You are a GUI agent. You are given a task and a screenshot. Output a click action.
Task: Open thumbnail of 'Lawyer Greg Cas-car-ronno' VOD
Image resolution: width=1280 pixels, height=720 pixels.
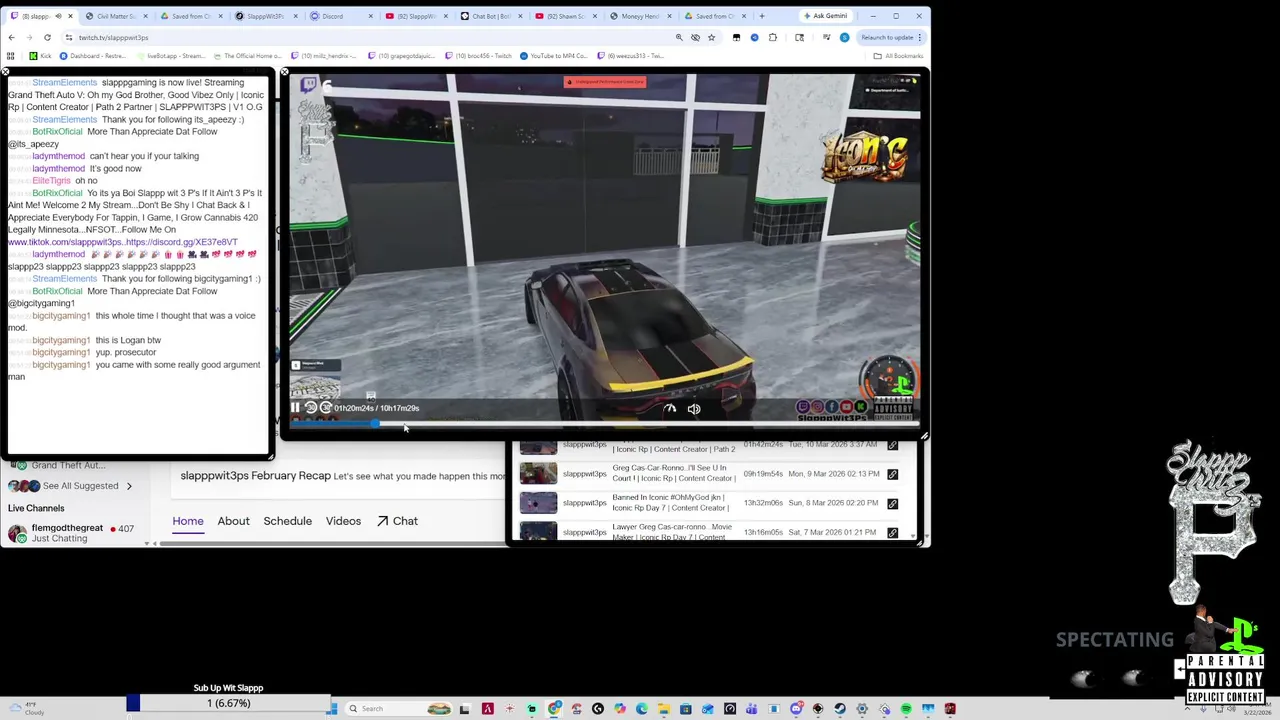538,531
